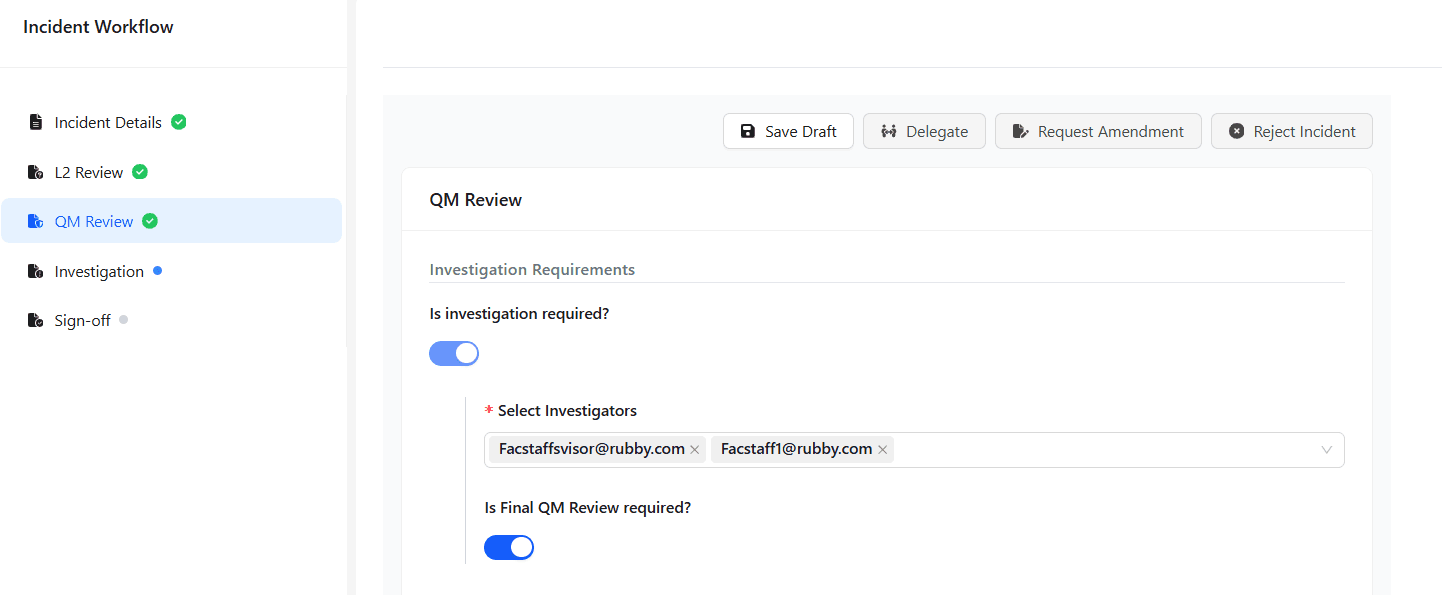
Task: Click inside the Select Investigators input field
Action: (x=1100, y=450)
